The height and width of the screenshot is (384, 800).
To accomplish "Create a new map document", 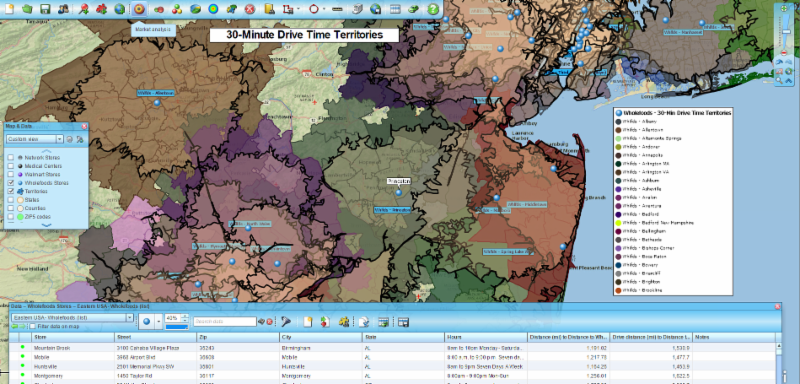I will [x=9, y=9].
